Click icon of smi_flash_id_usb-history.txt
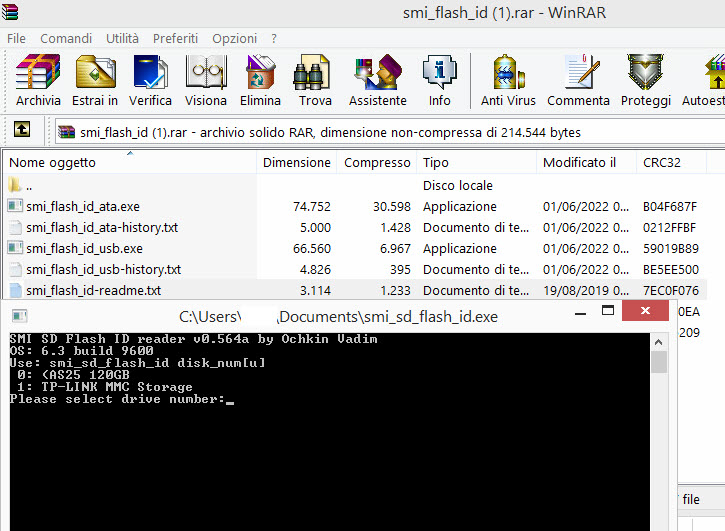 click(x=15, y=269)
